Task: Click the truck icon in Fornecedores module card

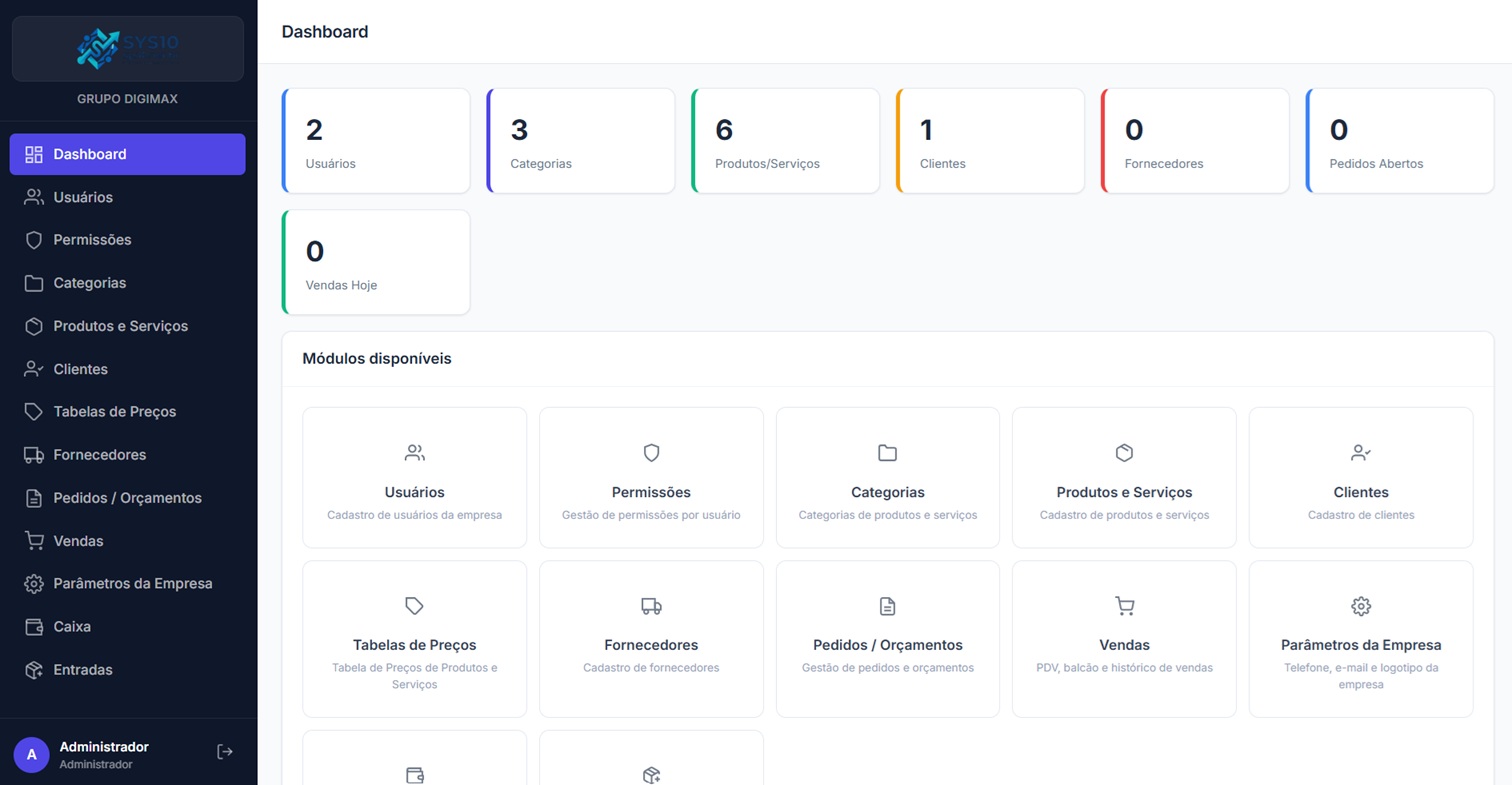Action: coord(651,606)
